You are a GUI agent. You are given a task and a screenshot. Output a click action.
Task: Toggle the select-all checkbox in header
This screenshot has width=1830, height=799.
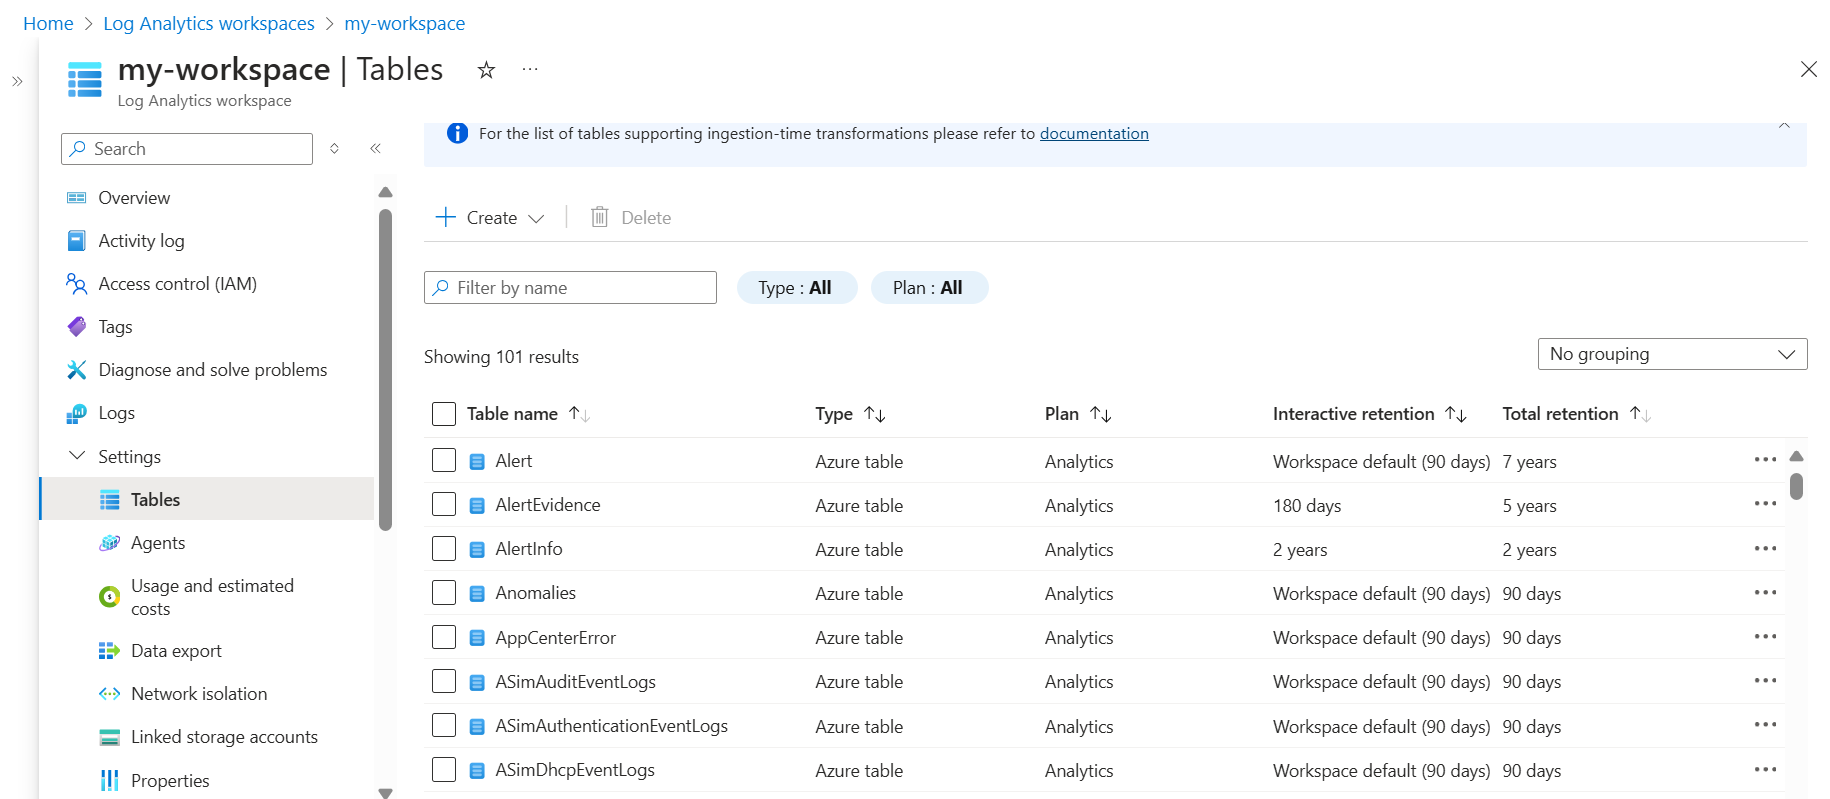point(444,414)
